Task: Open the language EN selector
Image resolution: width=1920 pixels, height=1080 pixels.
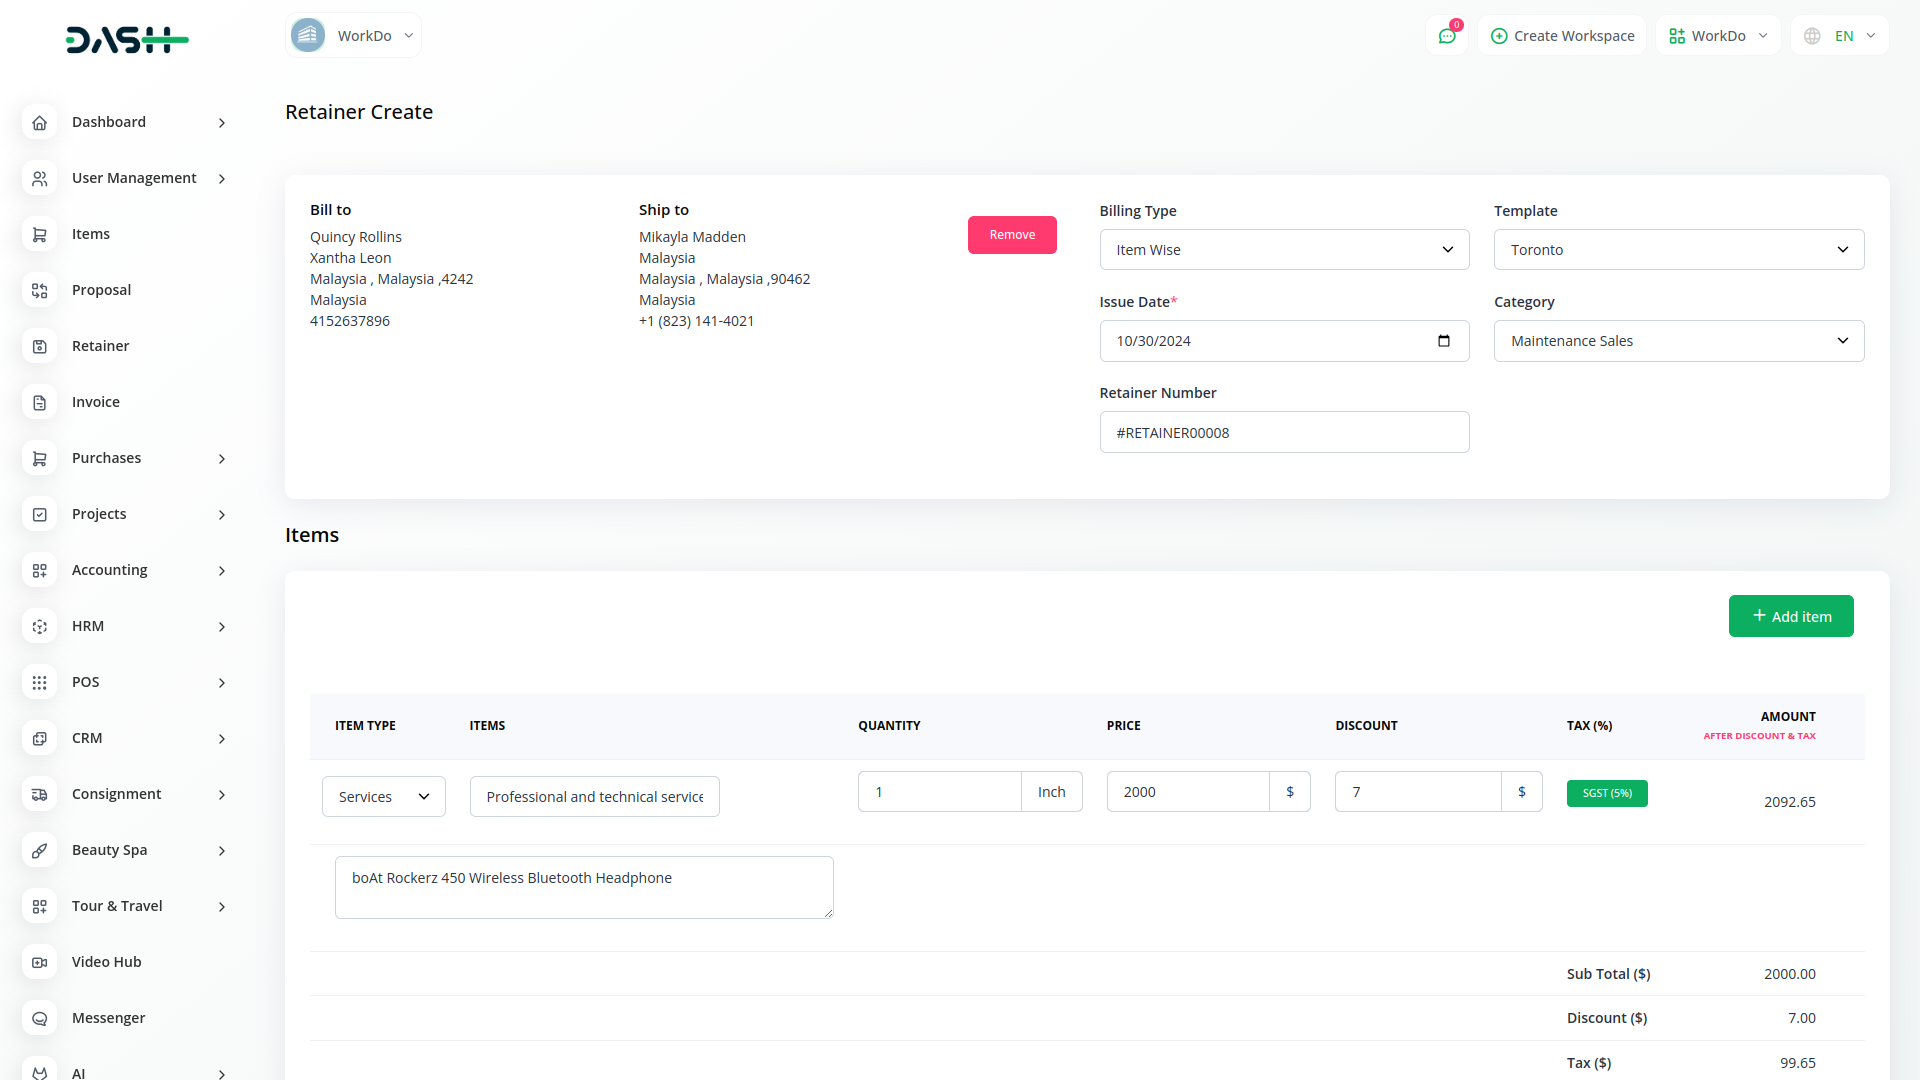Action: pos(1841,36)
